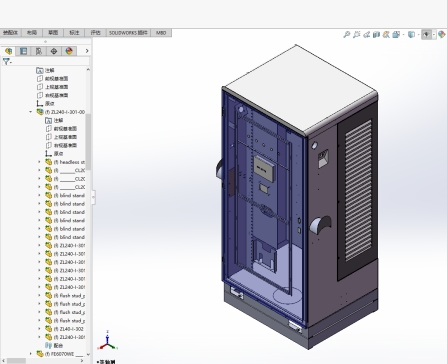Select the Zoom to Area tool
Viewport: 447px width, 364px height.
[357, 34]
